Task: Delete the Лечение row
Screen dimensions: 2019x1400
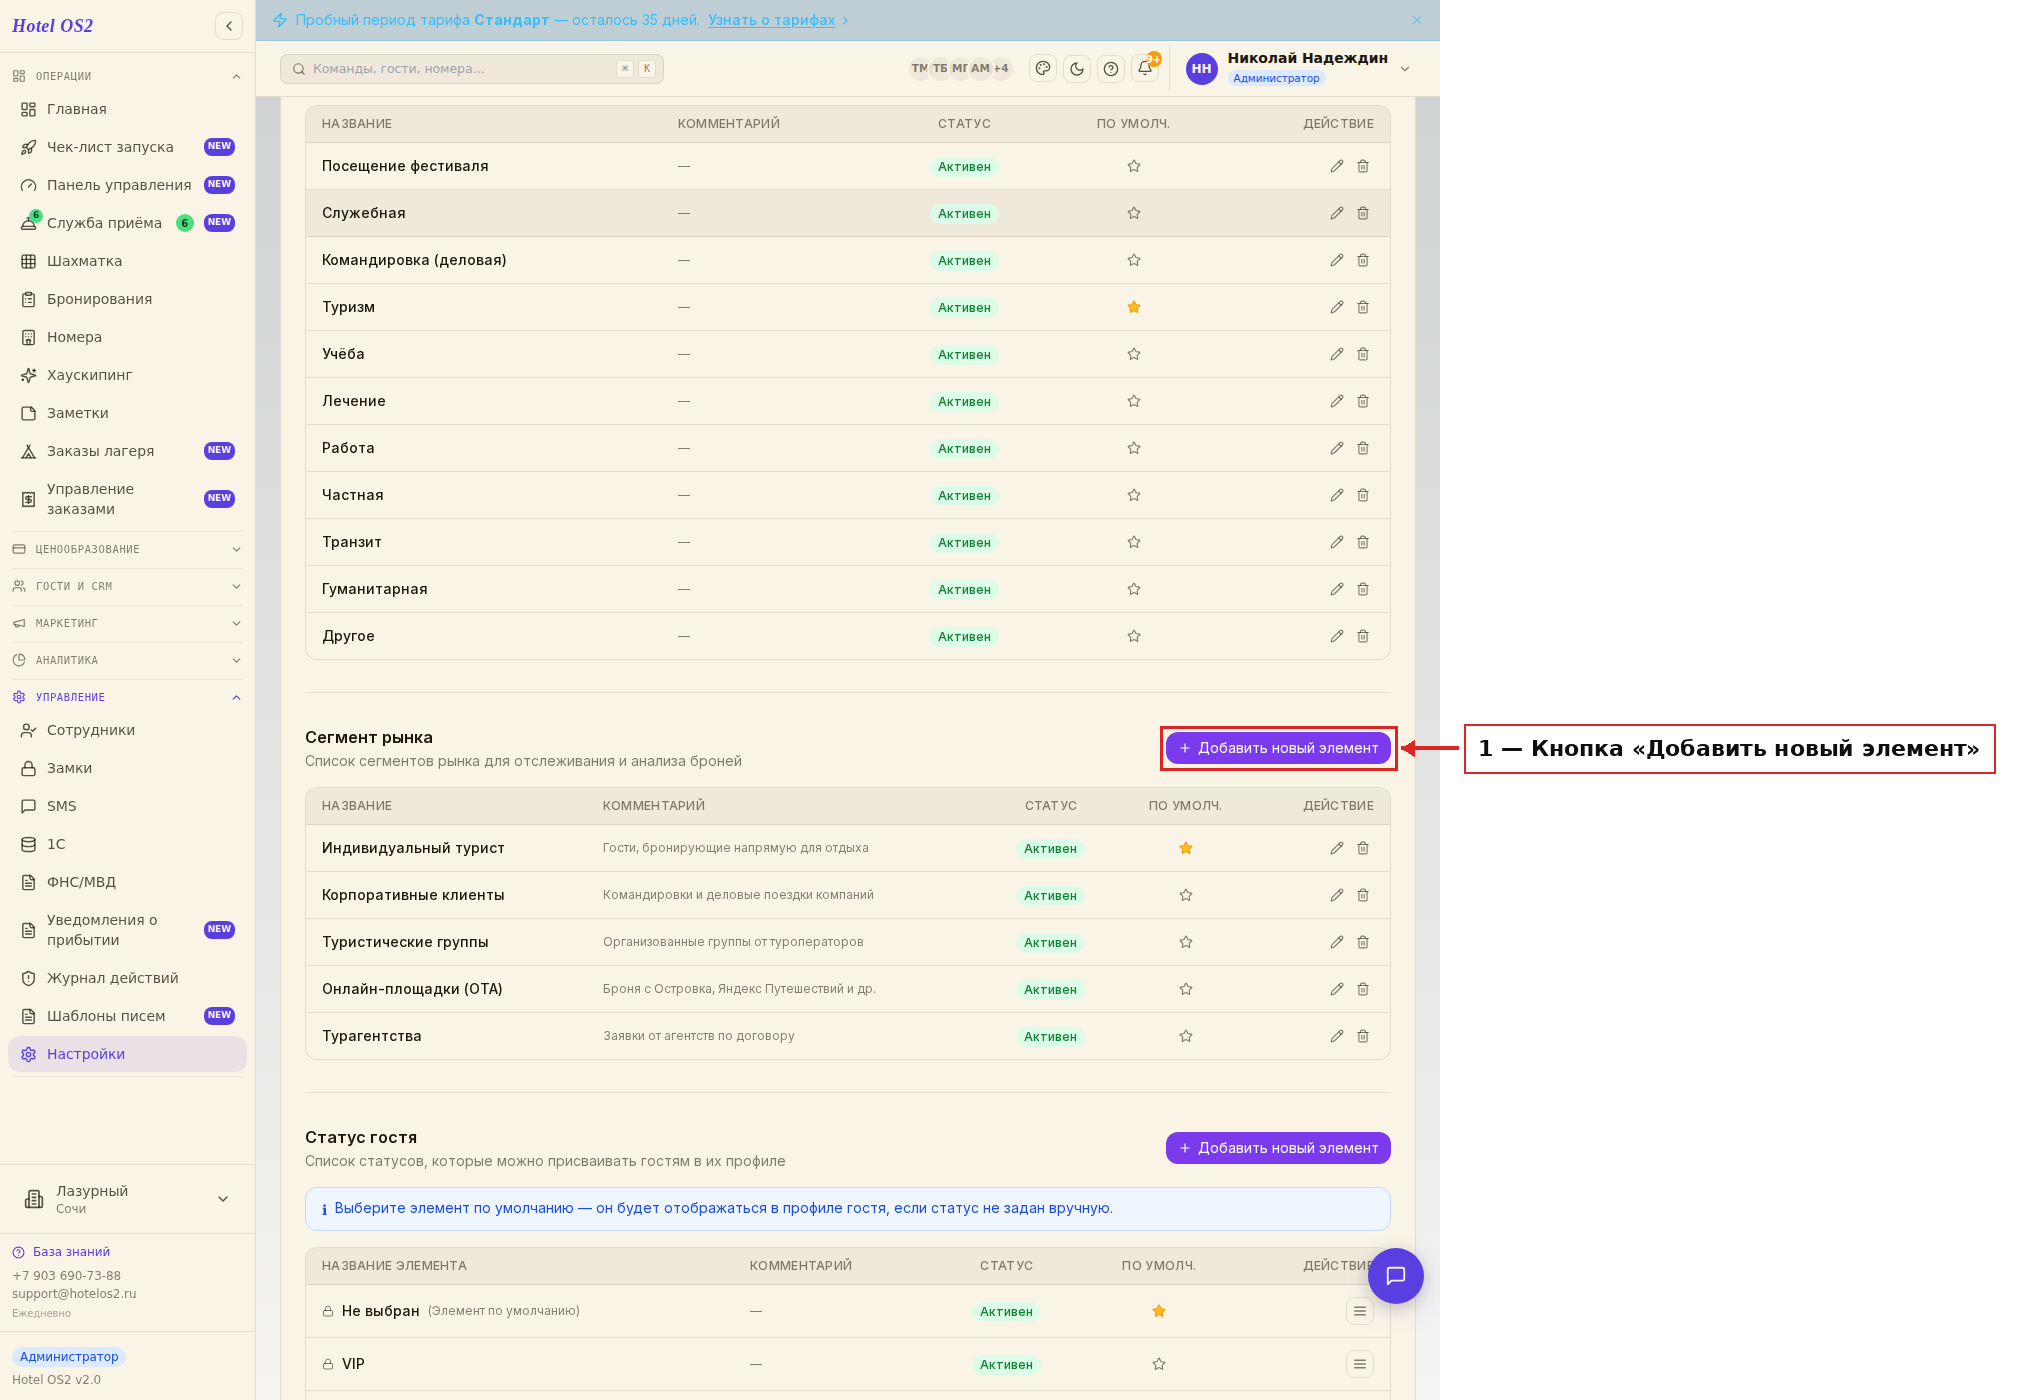Action: [x=1363, y=401]
